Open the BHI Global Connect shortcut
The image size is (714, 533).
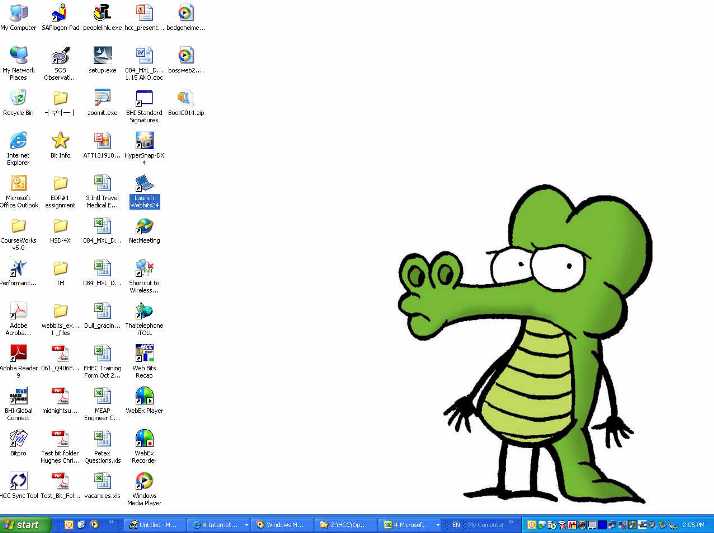click(x=18, y=404)
